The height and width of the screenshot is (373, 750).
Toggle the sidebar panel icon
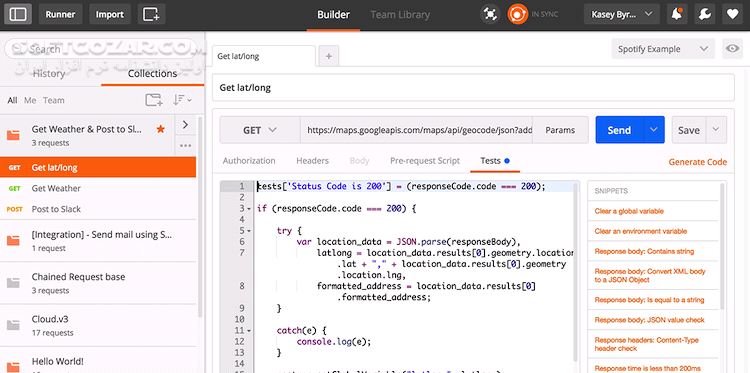pyautogui.click(x=18, y=14)
